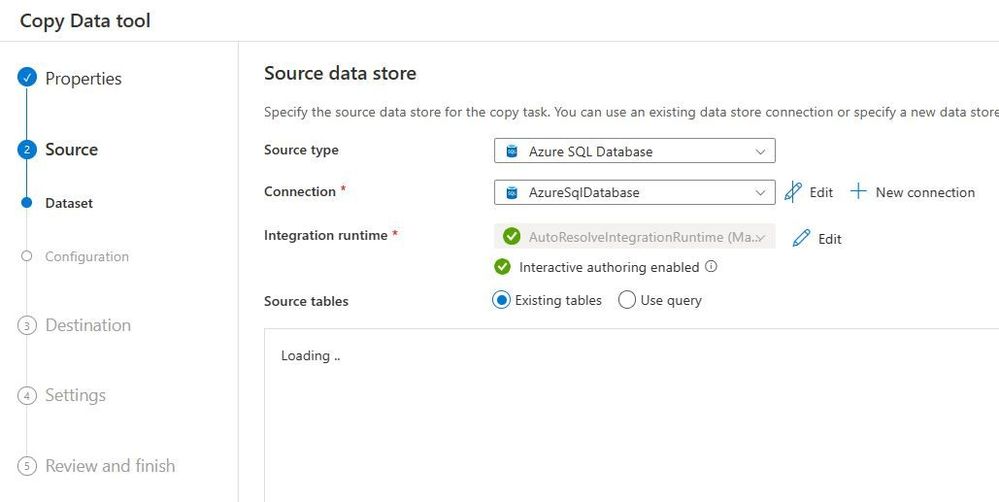Click the Settings step 4 circle icon
The image size is (999, 502).
[x=28, y=396]
